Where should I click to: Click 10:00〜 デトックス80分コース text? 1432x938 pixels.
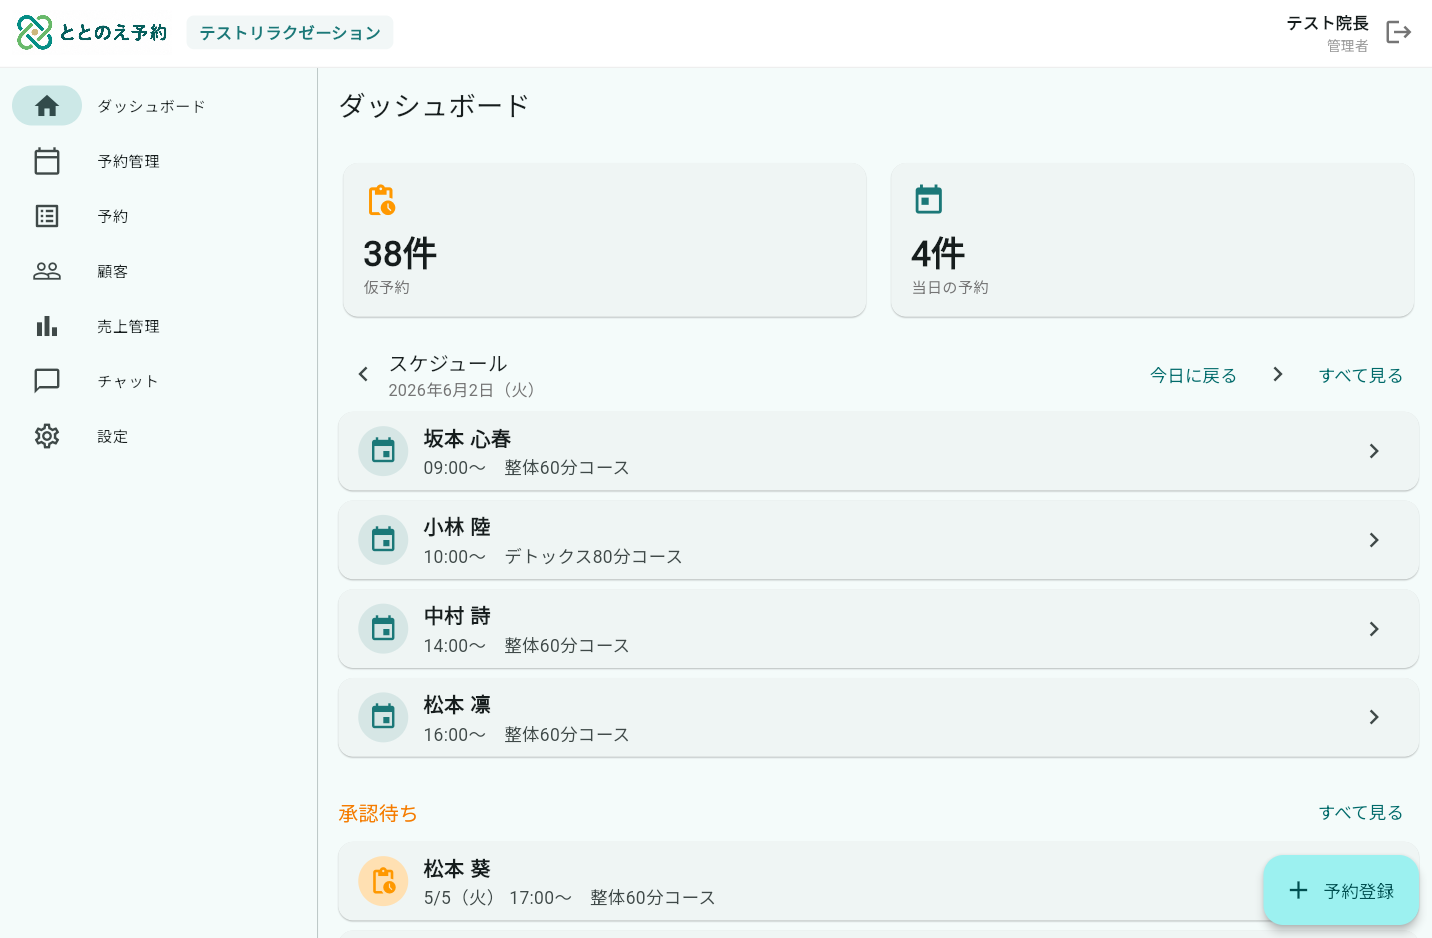[x=553, y=557]
